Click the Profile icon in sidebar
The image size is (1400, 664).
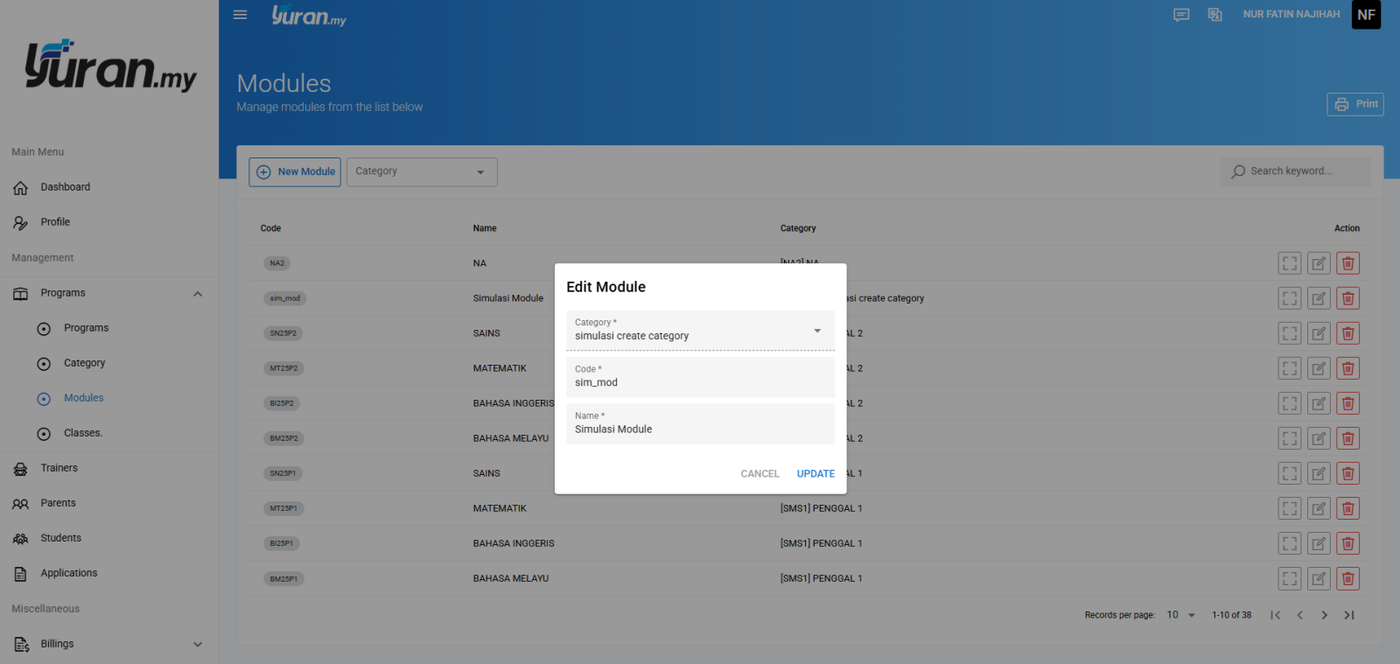[20, 223]
